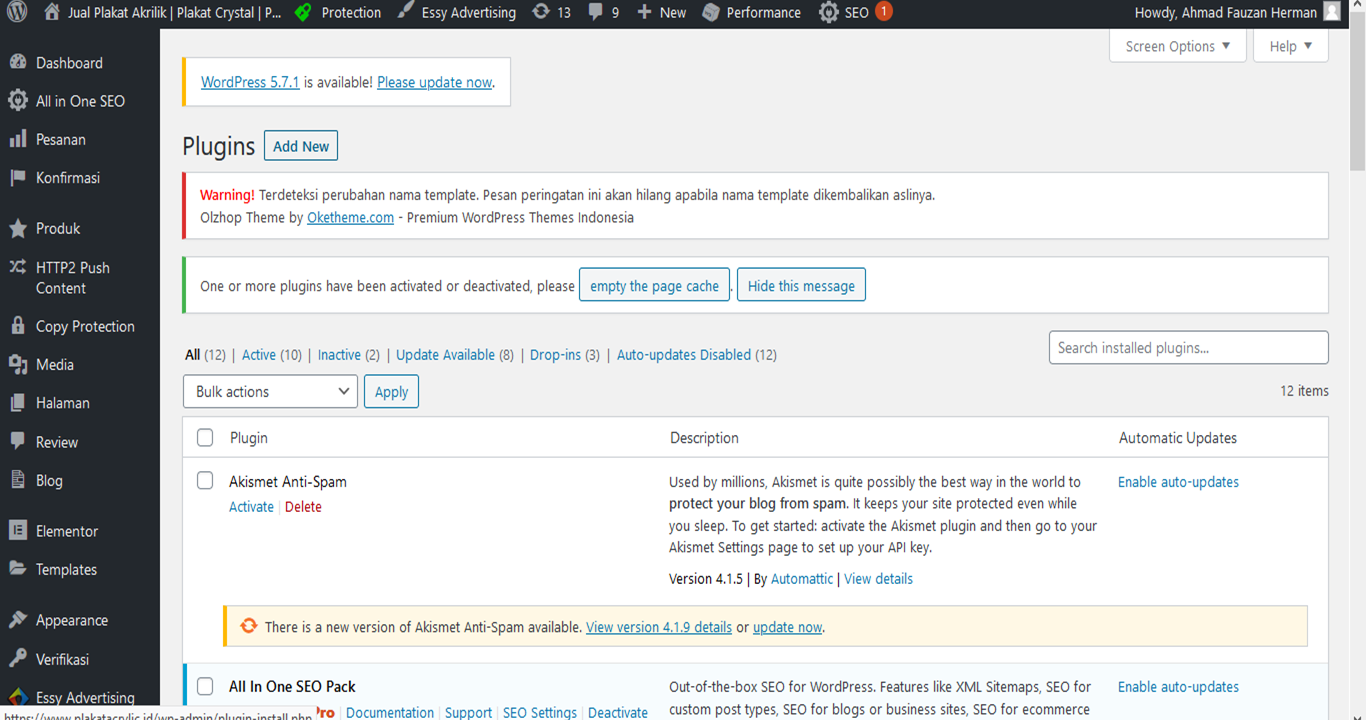The height and width of the screenshot is (720, 1366).
Task: Click the Appearance paintbrush icon
Action: [18, 620]
